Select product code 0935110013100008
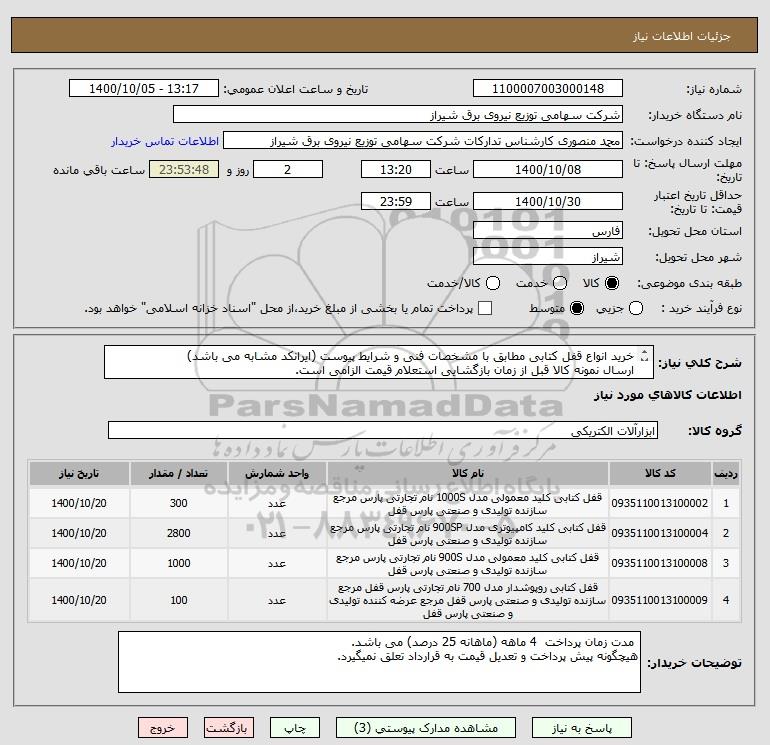Image resolution: width=770 pixels, height=745 pixels. [x=660, y=564]
